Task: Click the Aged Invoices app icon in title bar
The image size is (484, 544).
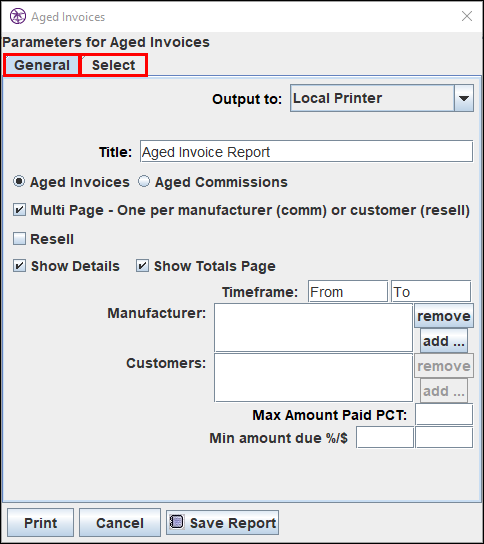Action: (18, 16)
